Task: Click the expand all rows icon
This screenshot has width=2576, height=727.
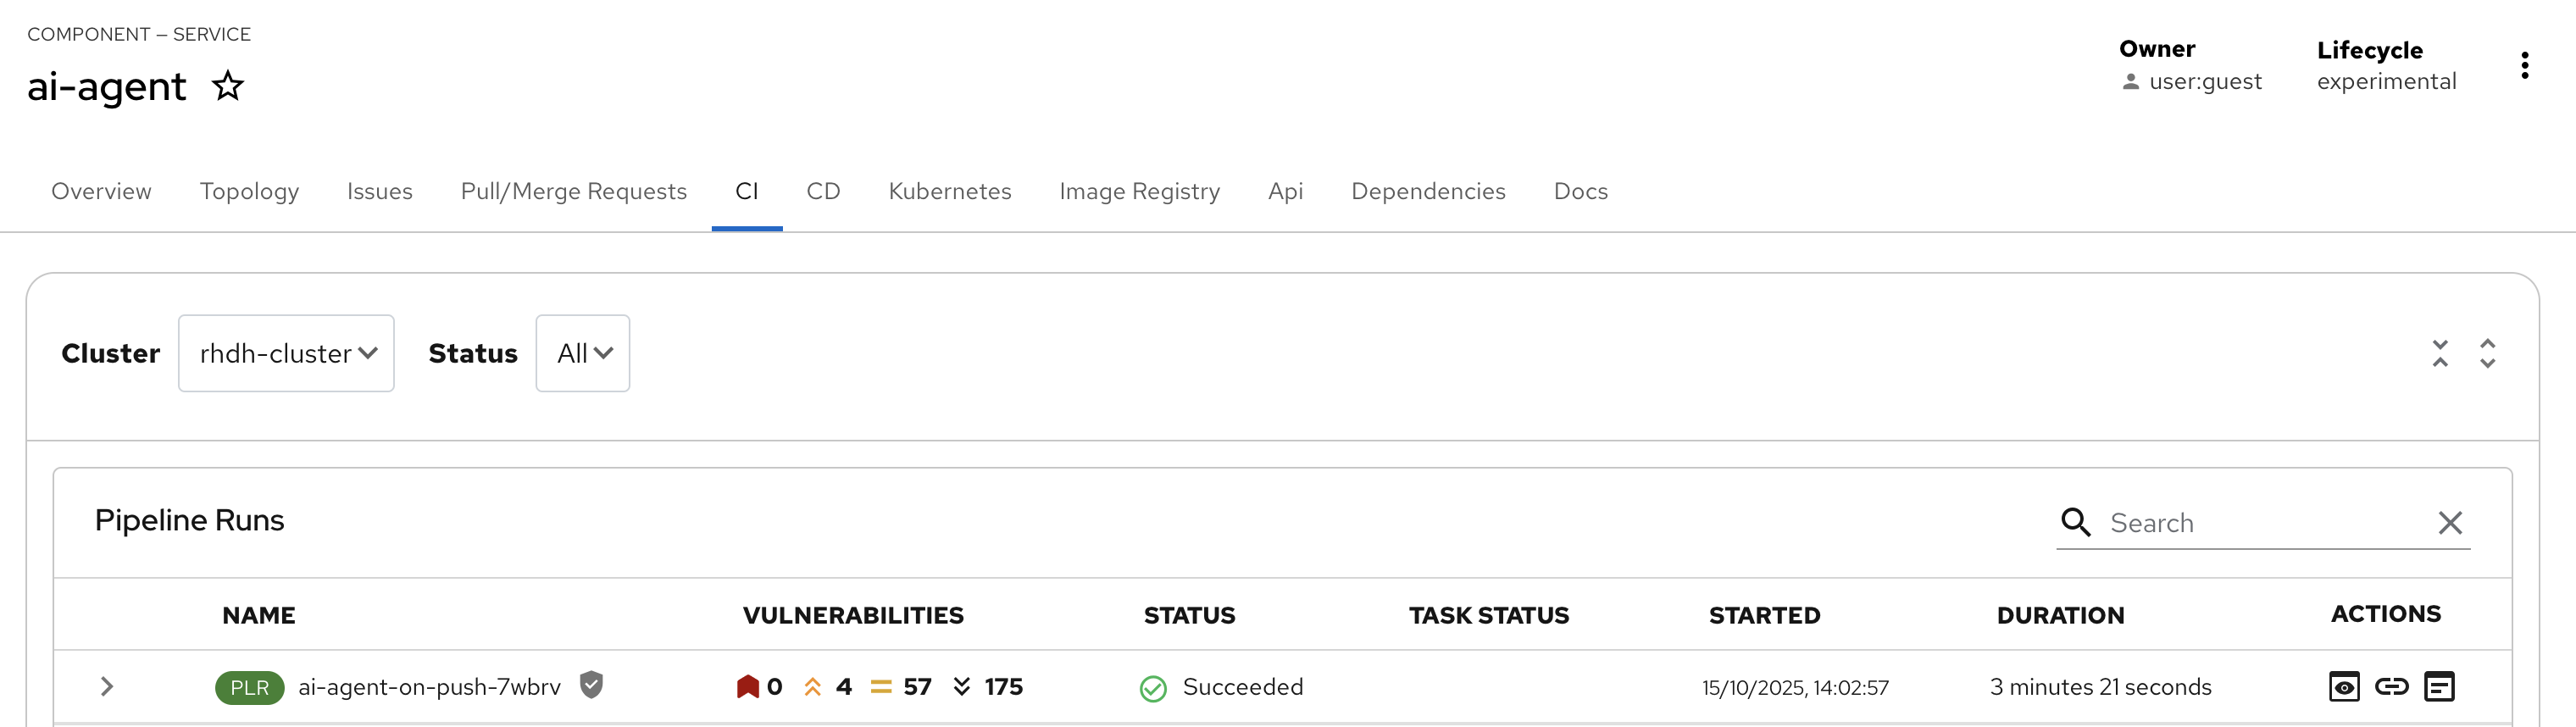Action: pyautogui.click(x=2487, y=353)
